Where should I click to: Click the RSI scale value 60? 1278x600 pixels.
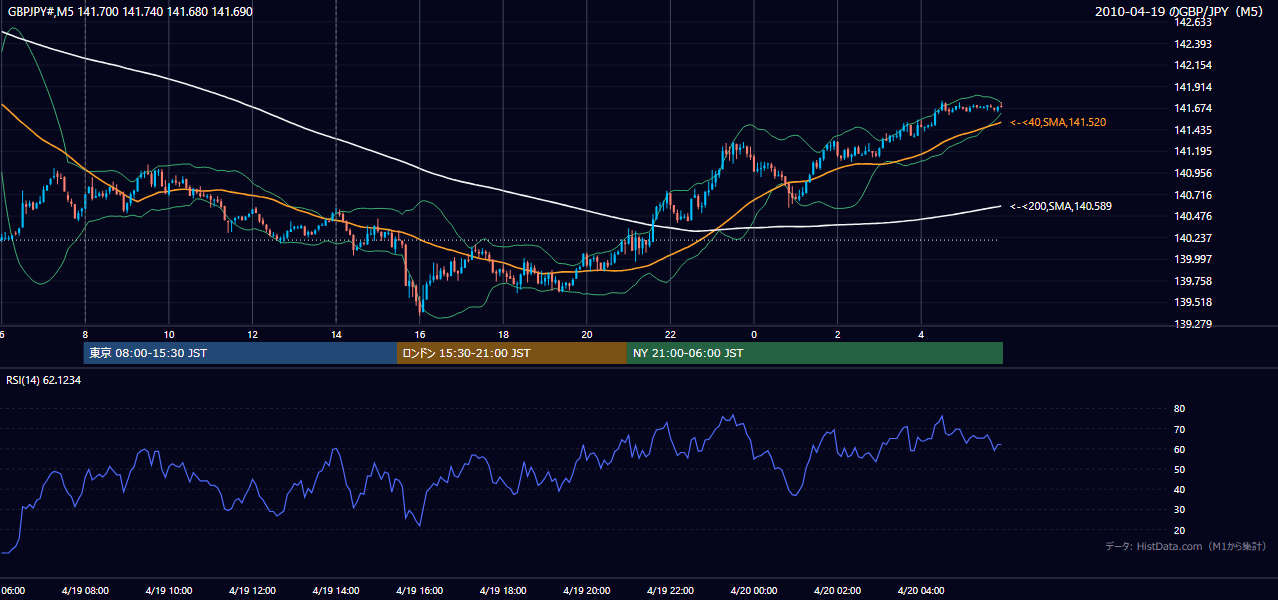(1179, 449)
